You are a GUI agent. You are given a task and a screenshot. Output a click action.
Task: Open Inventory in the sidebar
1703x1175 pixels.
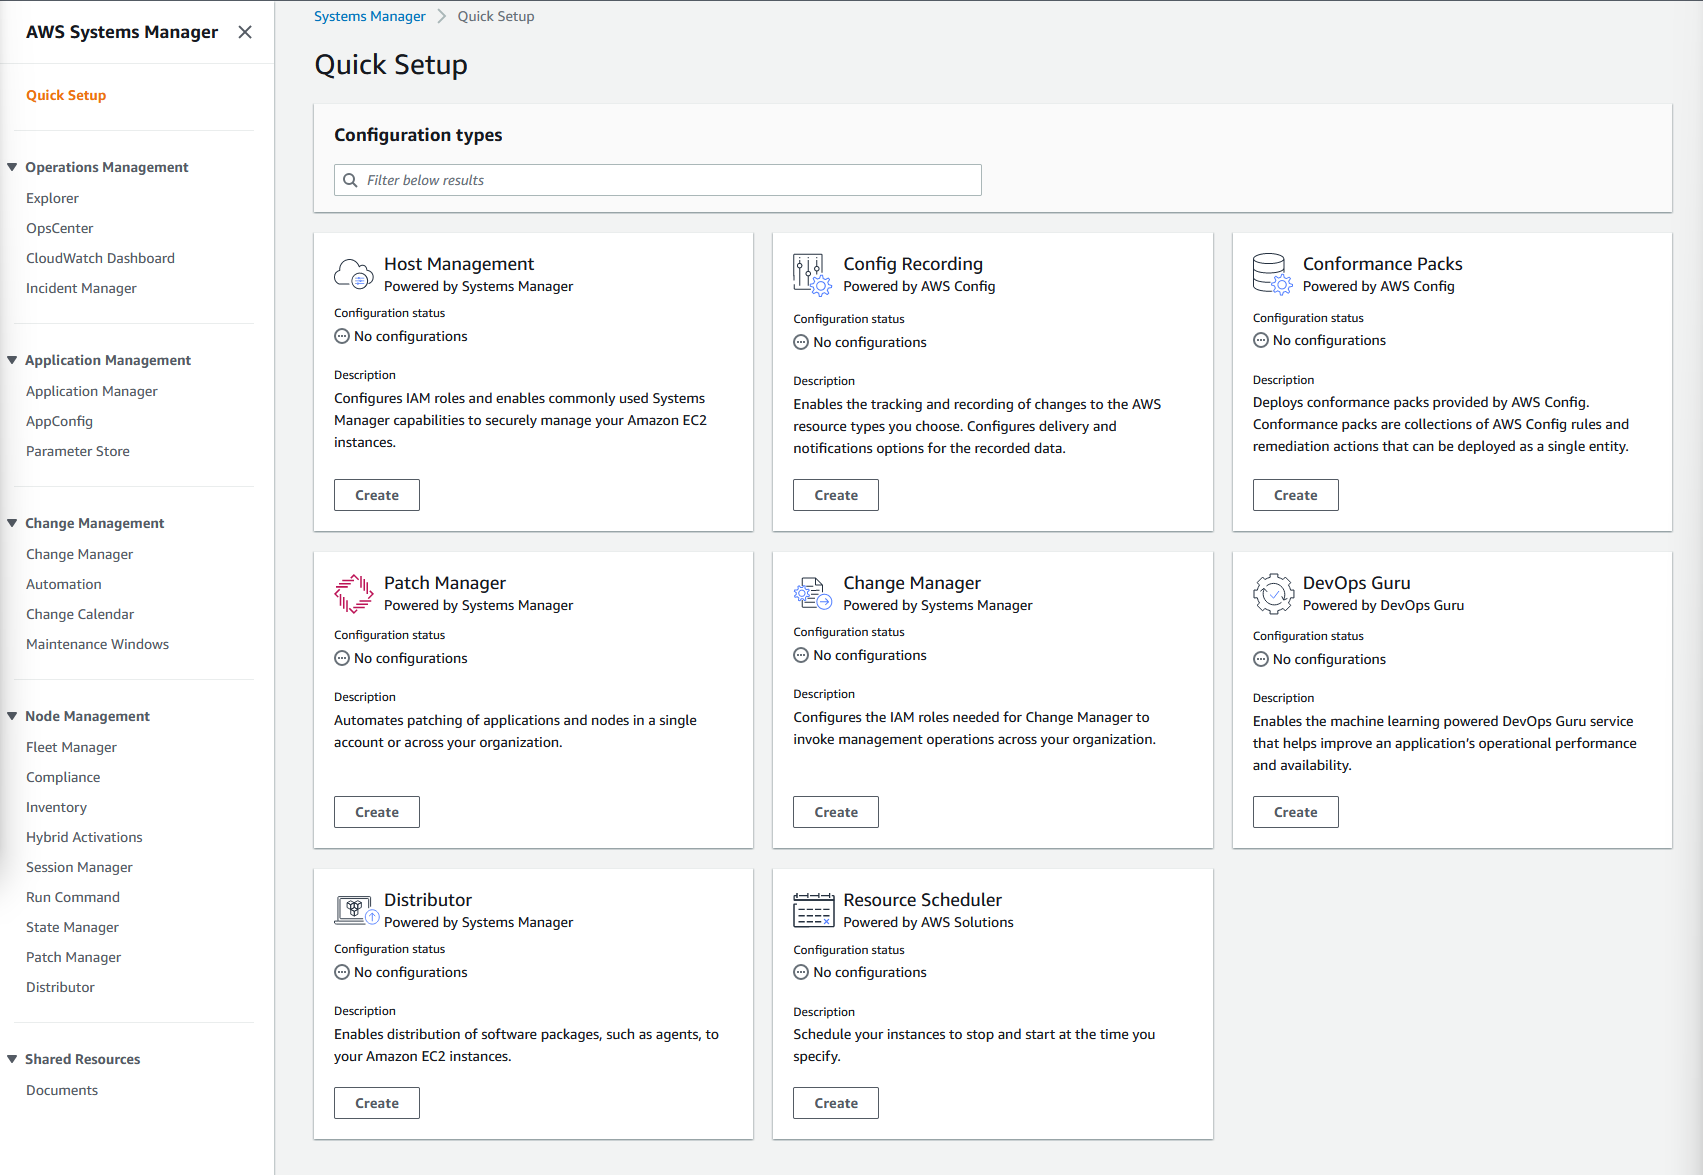56,807
